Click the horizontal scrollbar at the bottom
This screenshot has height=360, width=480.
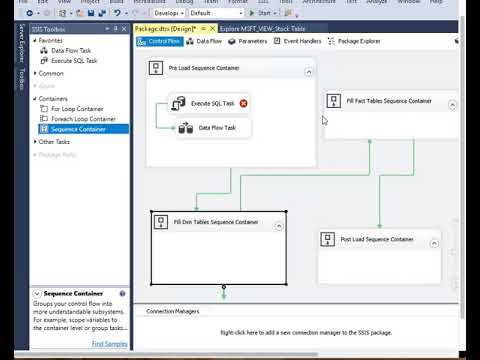(167, 354)
